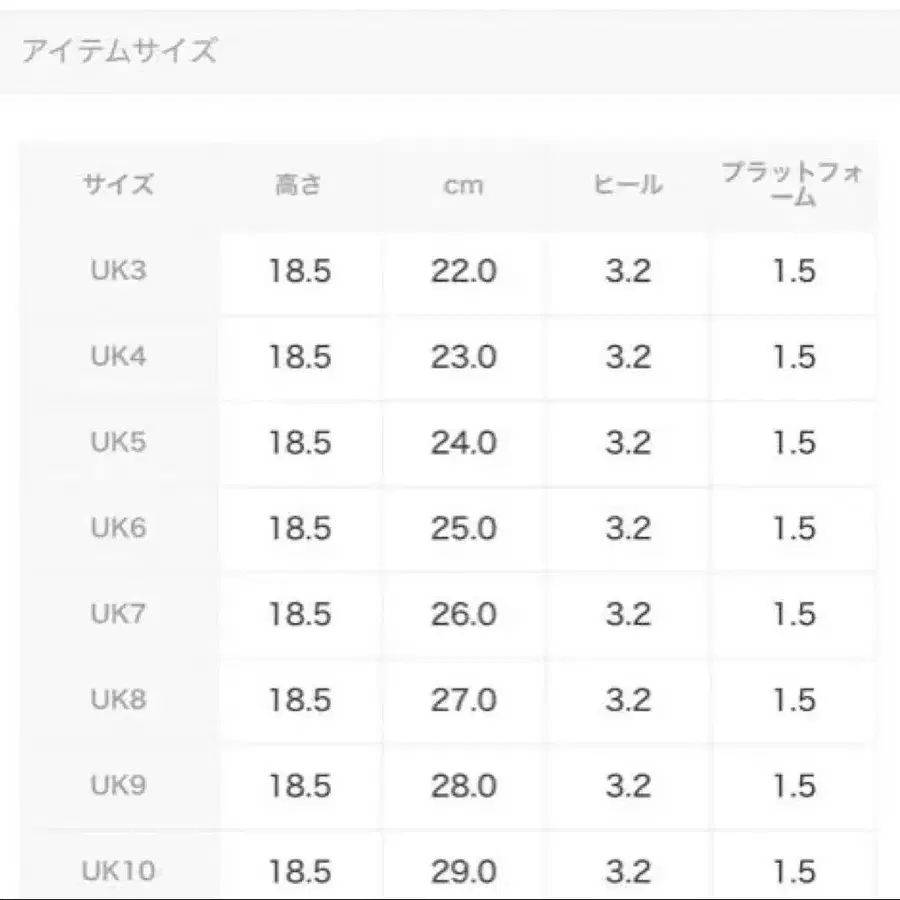Select the プラットフォーム column header

pos(793,185)
